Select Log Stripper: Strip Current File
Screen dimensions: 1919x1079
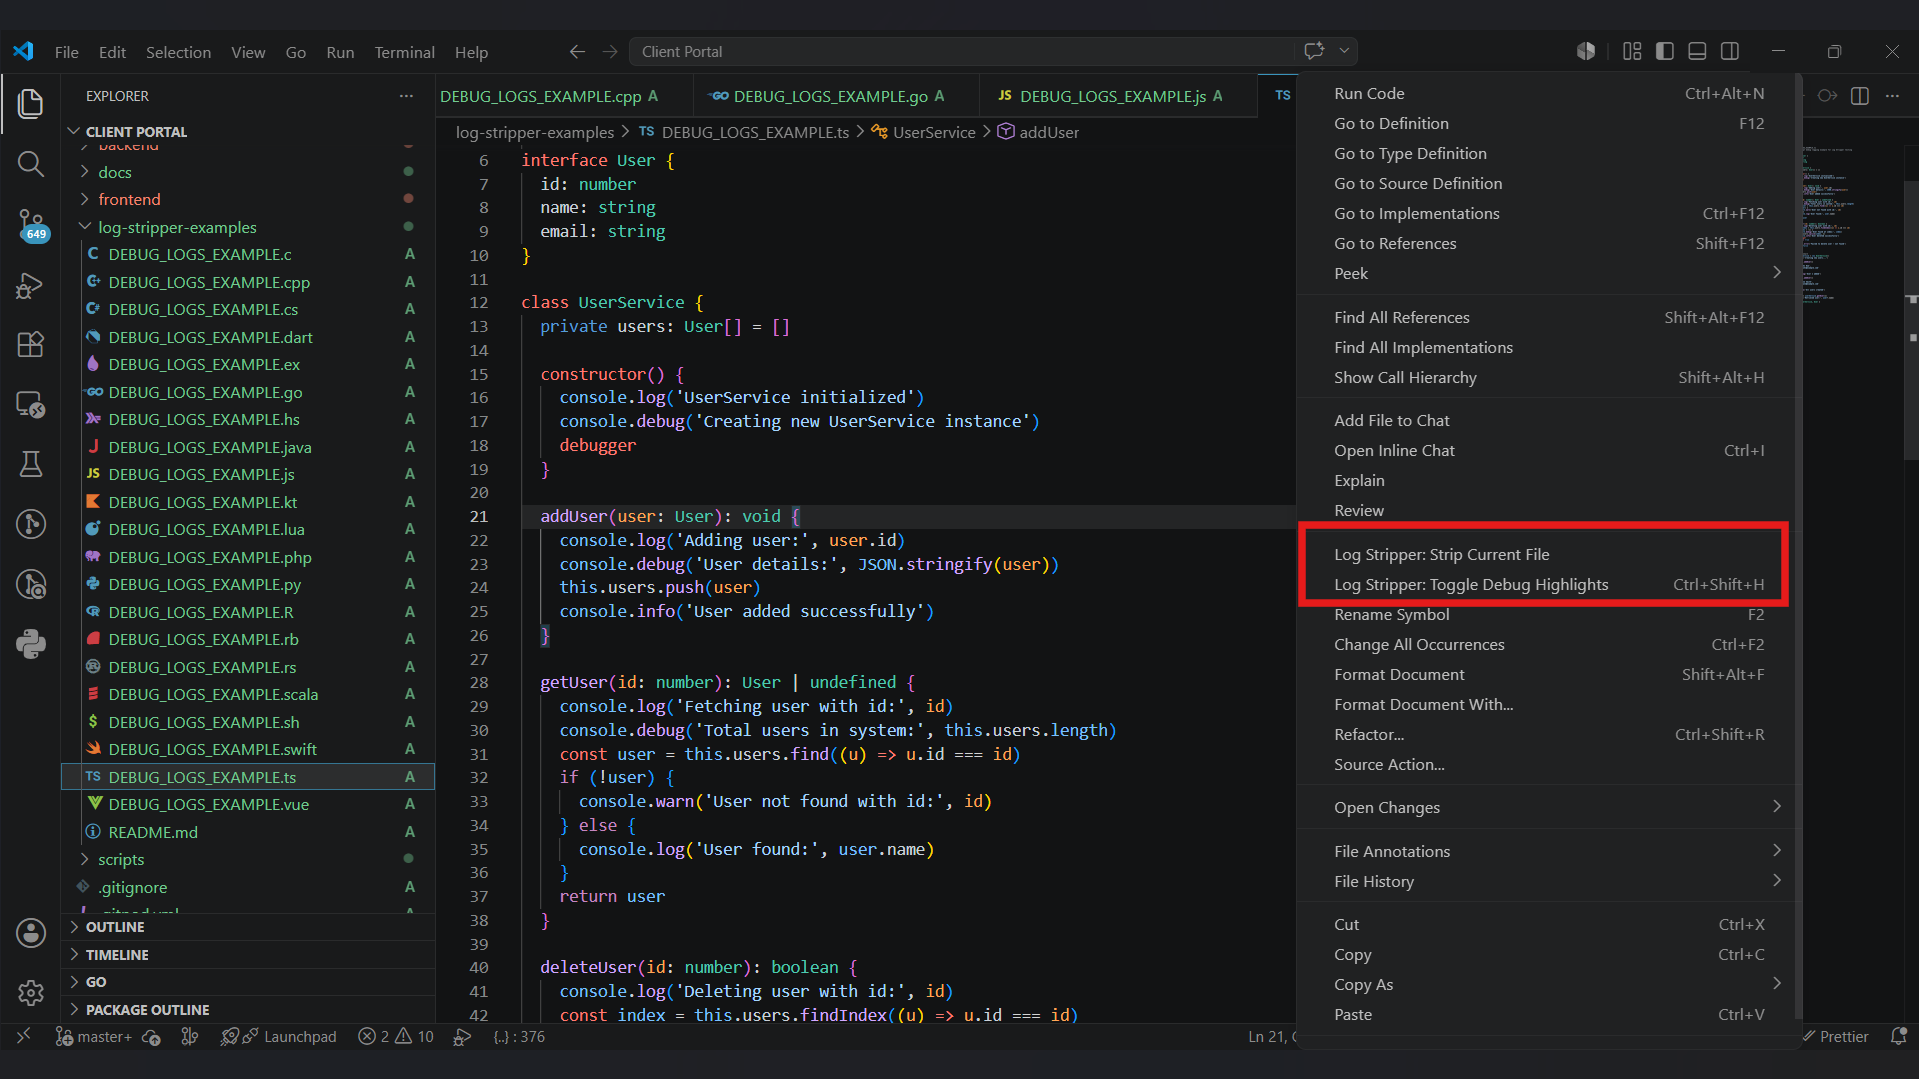click(x=1548, y=555)
